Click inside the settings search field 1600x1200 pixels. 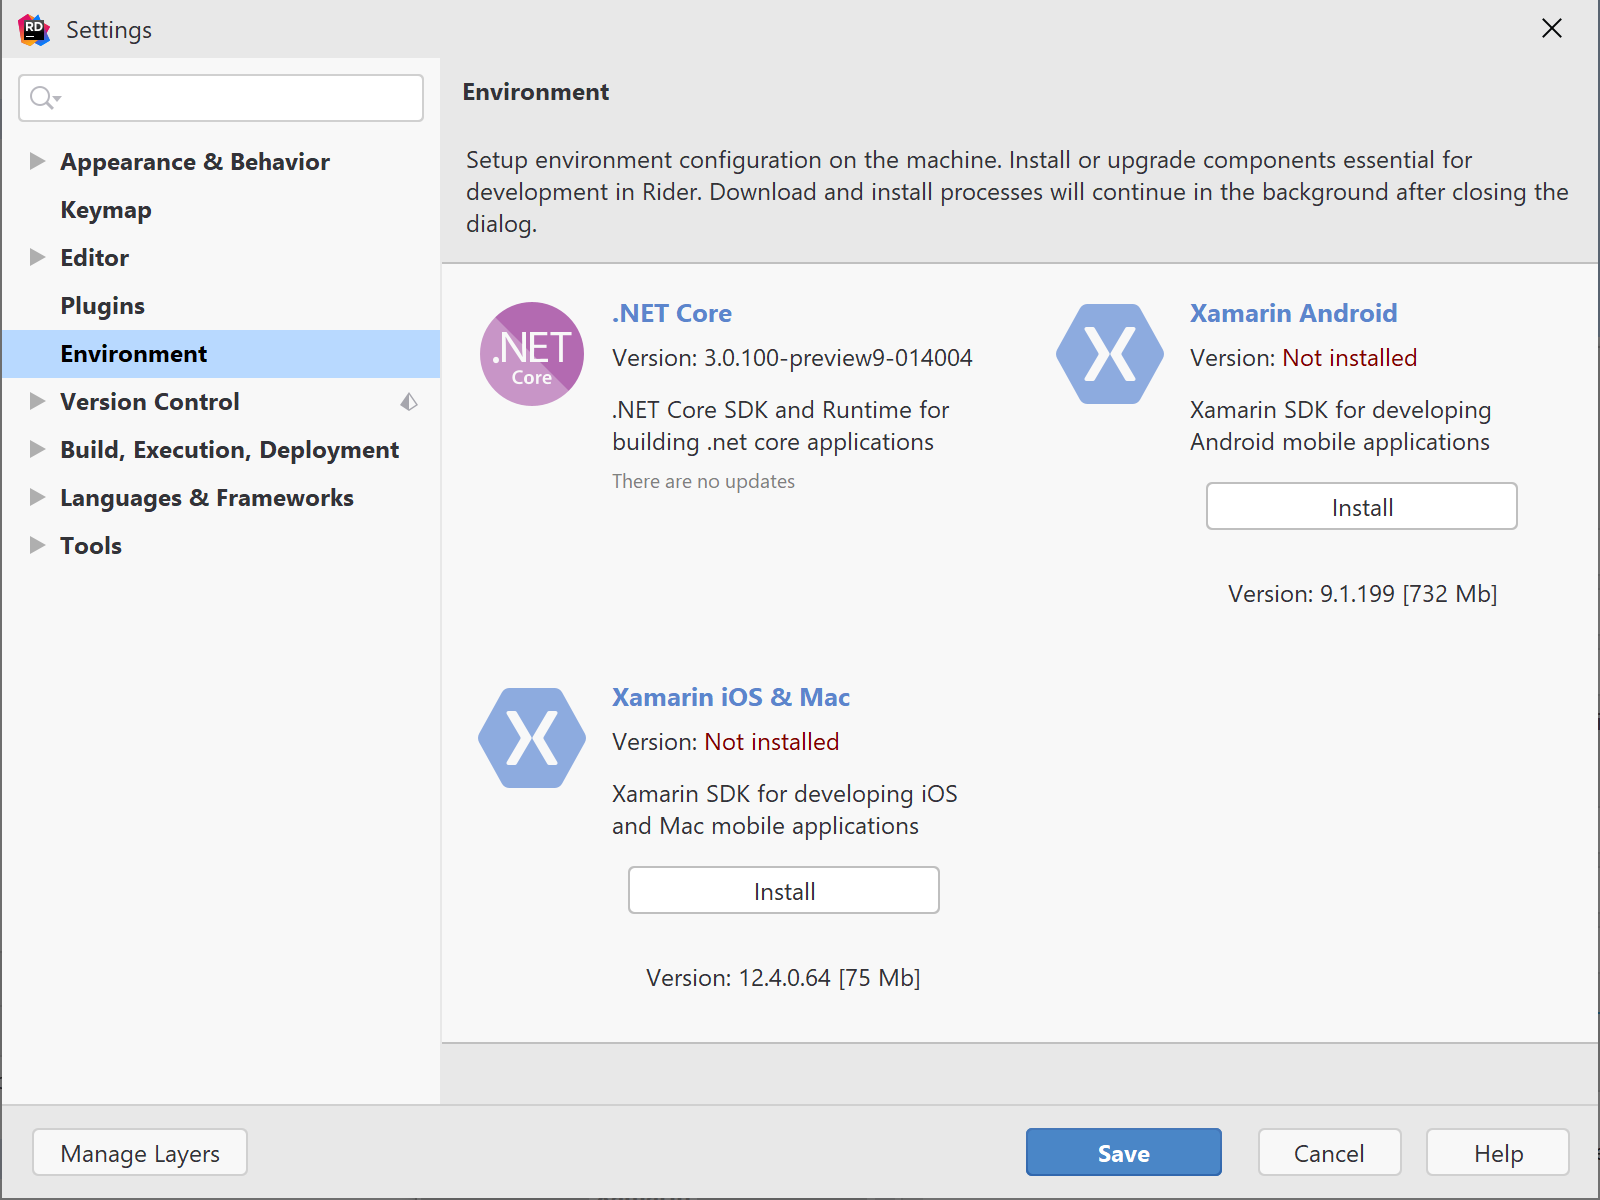tap(220, 98)
